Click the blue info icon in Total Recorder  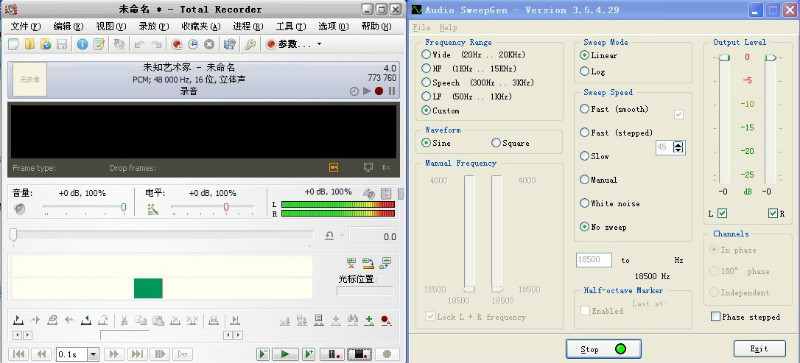(82, 44)
